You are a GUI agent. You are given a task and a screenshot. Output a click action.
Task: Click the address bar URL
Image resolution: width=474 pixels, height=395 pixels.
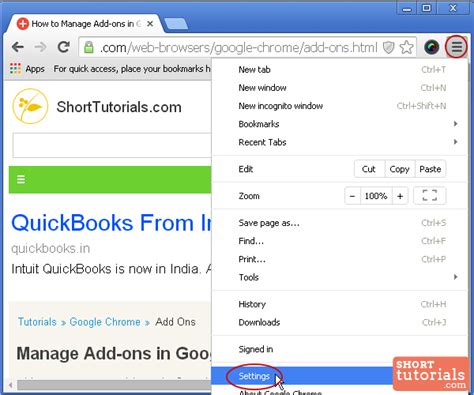click(x=239, y=48)
